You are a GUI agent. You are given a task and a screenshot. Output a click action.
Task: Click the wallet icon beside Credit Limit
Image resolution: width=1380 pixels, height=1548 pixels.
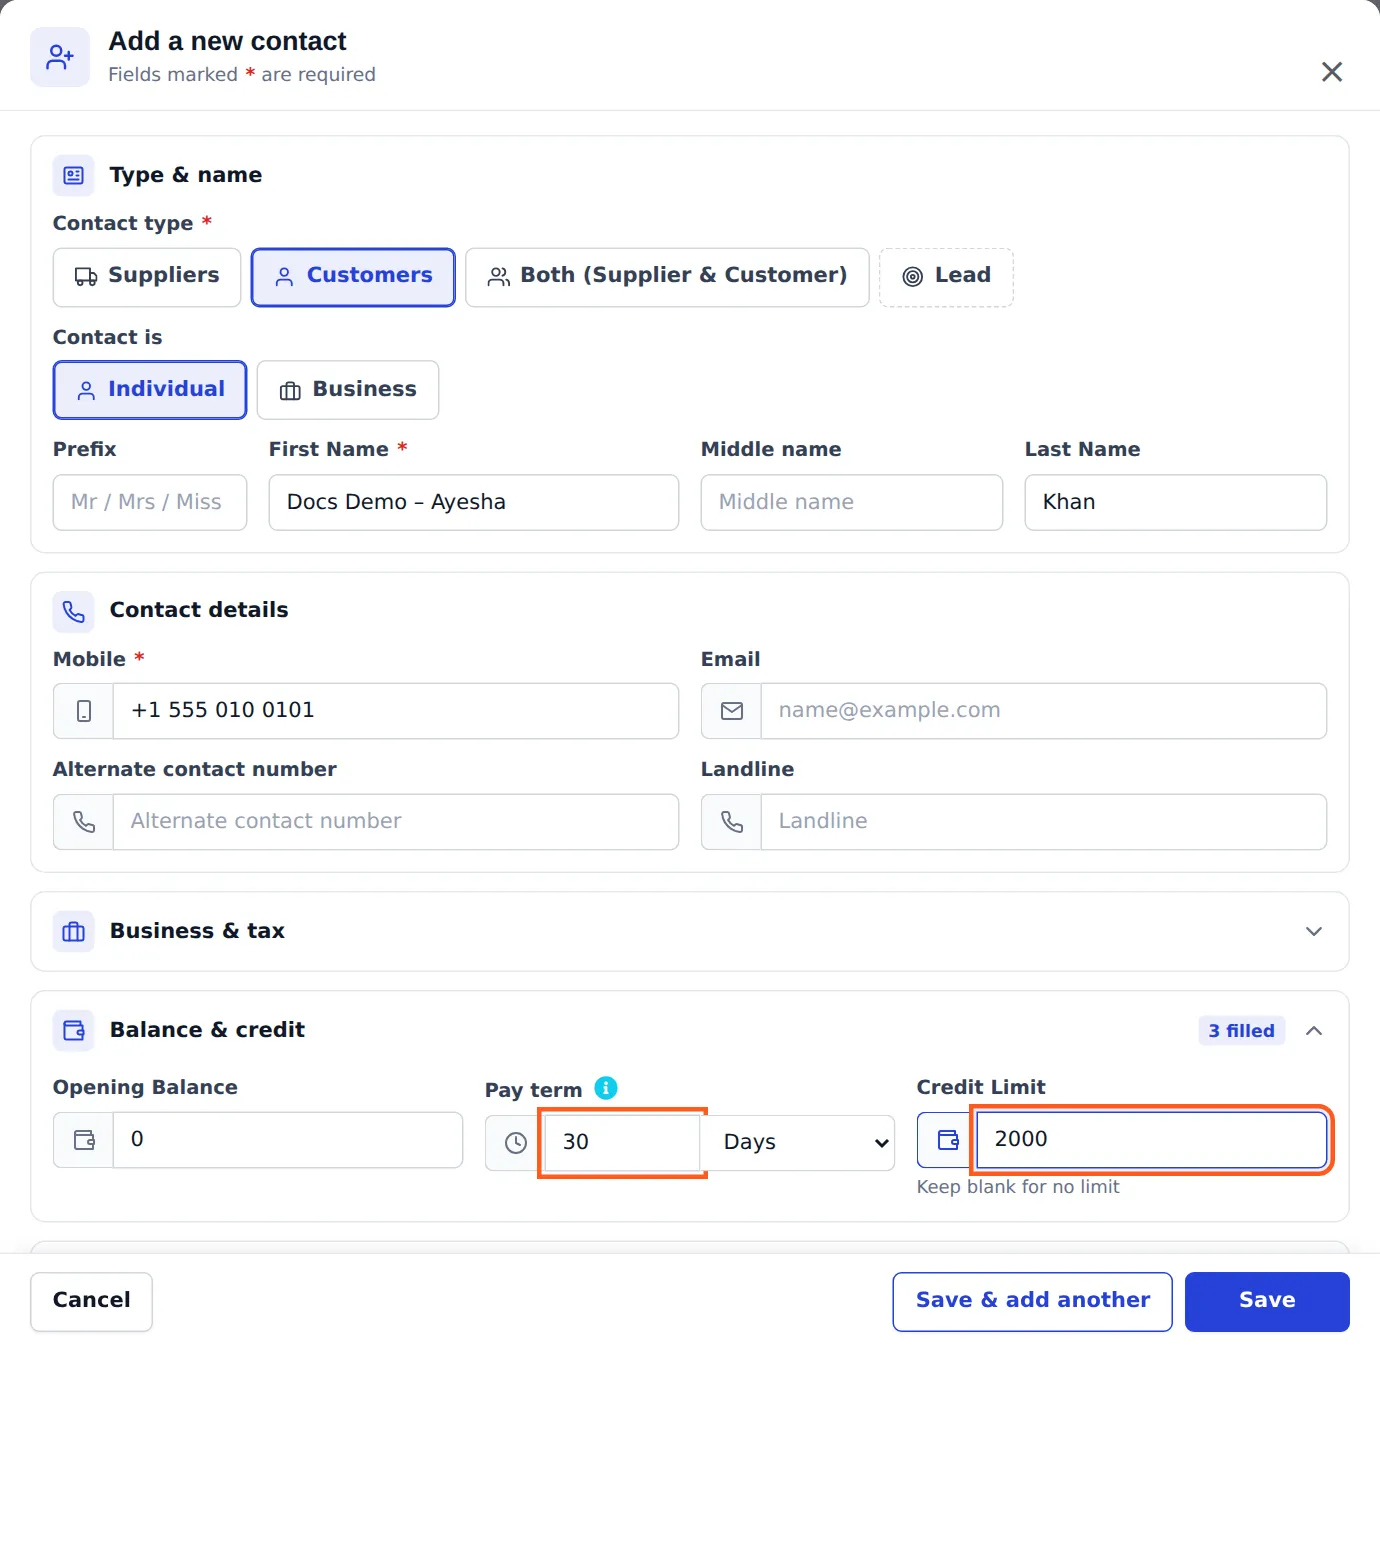(x=948, y=1140)
